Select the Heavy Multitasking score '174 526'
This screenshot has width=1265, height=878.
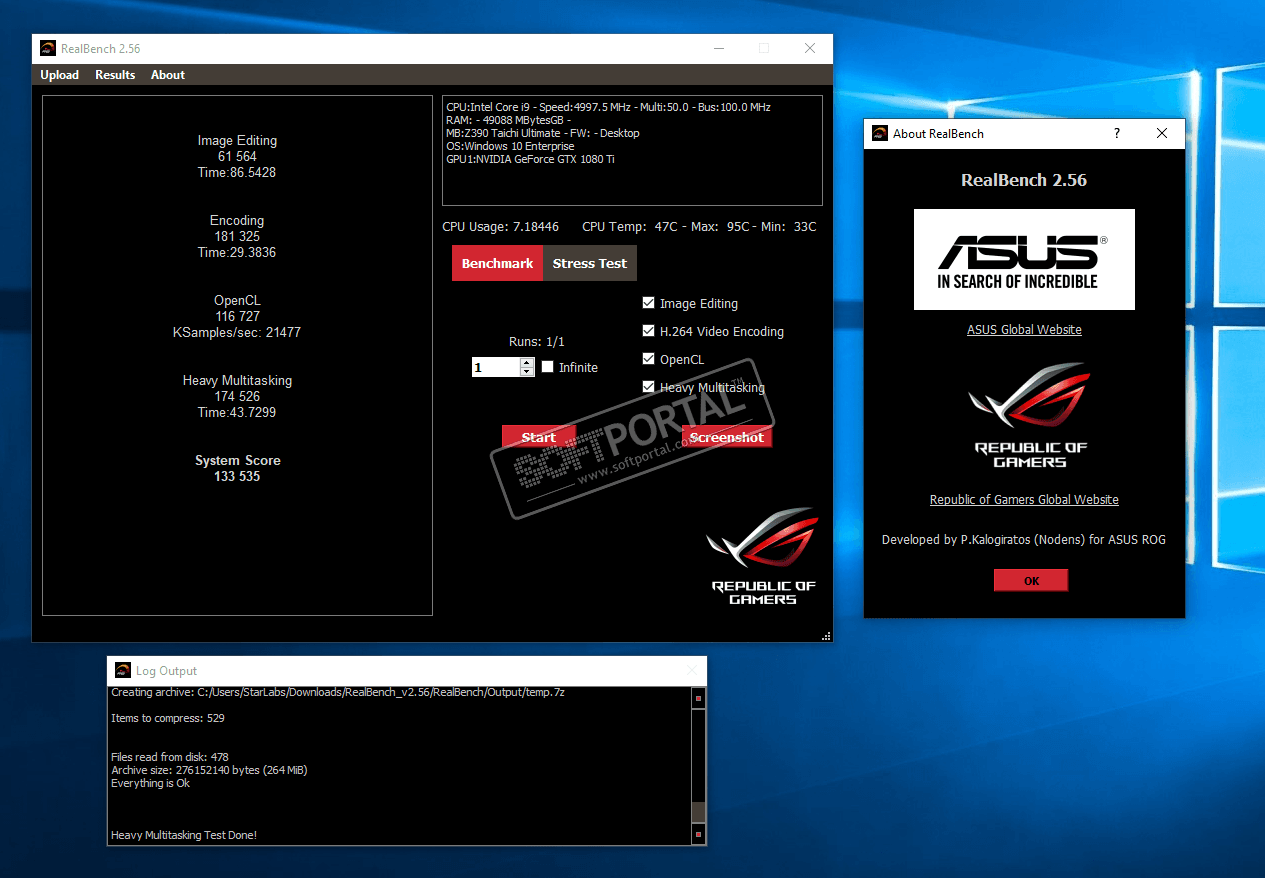tap(237, 396)
